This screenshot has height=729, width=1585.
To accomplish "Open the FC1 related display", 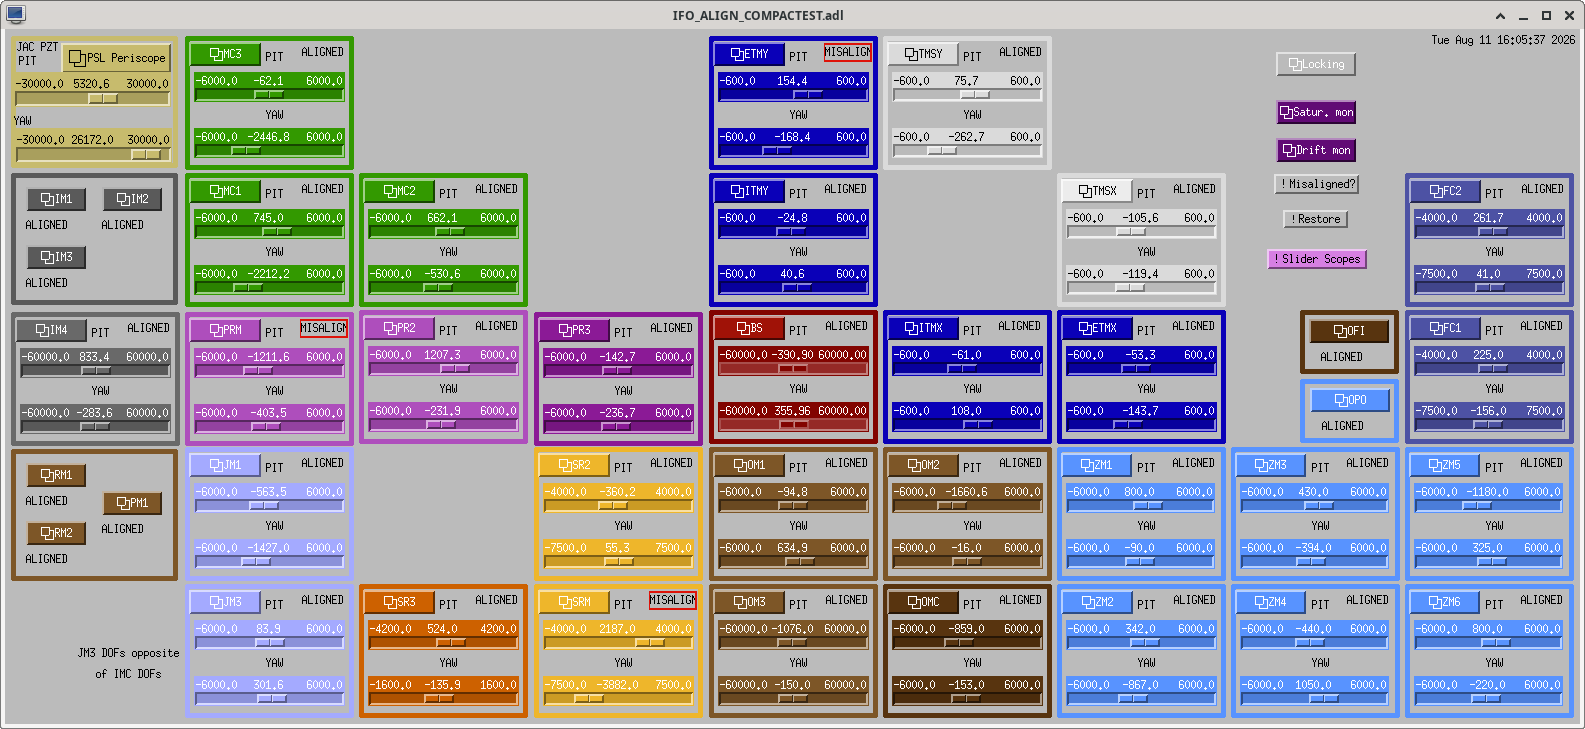I will coord(1445,328).
